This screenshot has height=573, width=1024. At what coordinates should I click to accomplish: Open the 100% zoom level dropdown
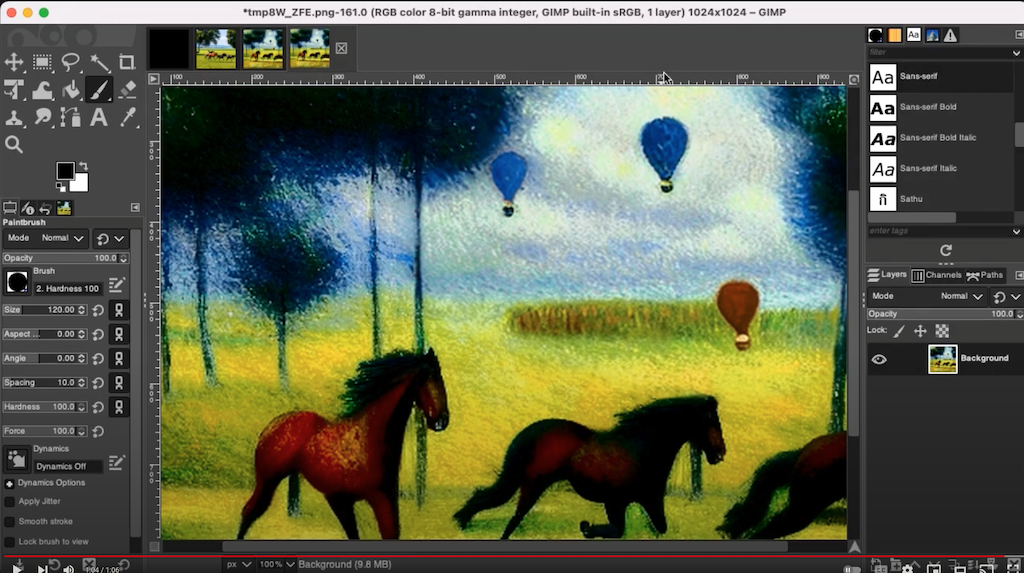pyautogui.click(x=276, y=565)
